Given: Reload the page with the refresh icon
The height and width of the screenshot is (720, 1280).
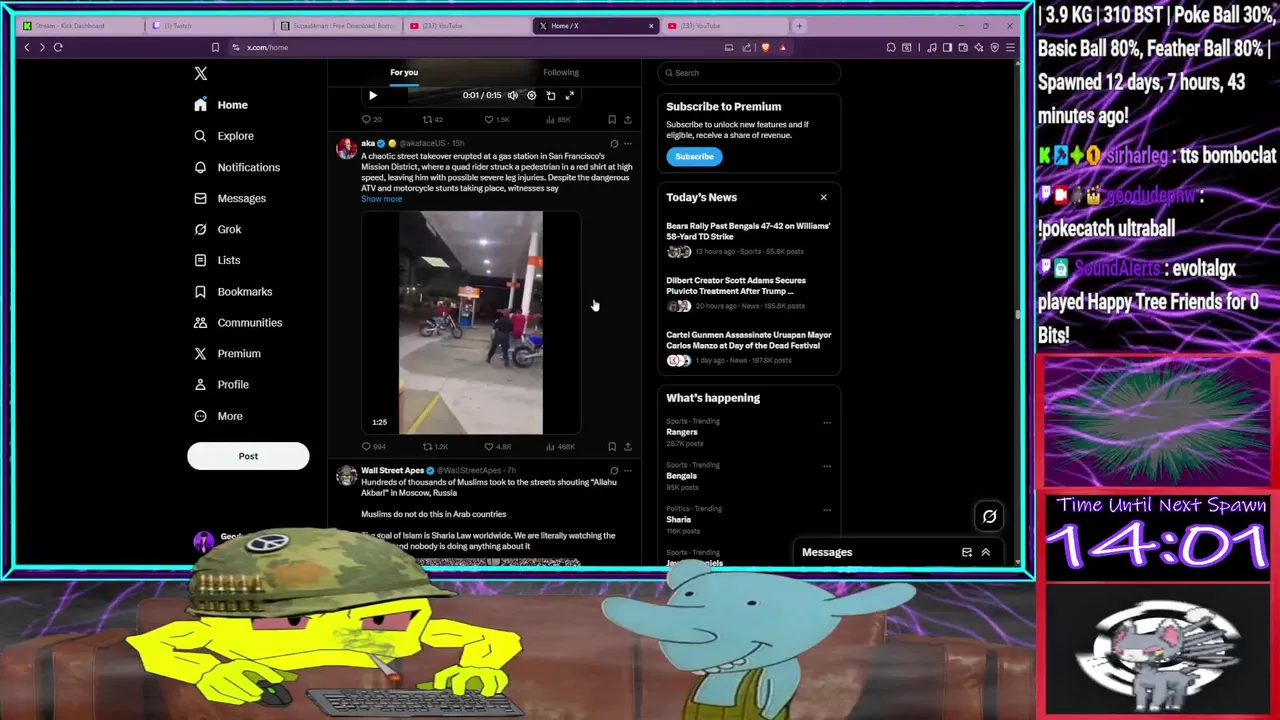Looking at the screenshot, I should 58,47.
